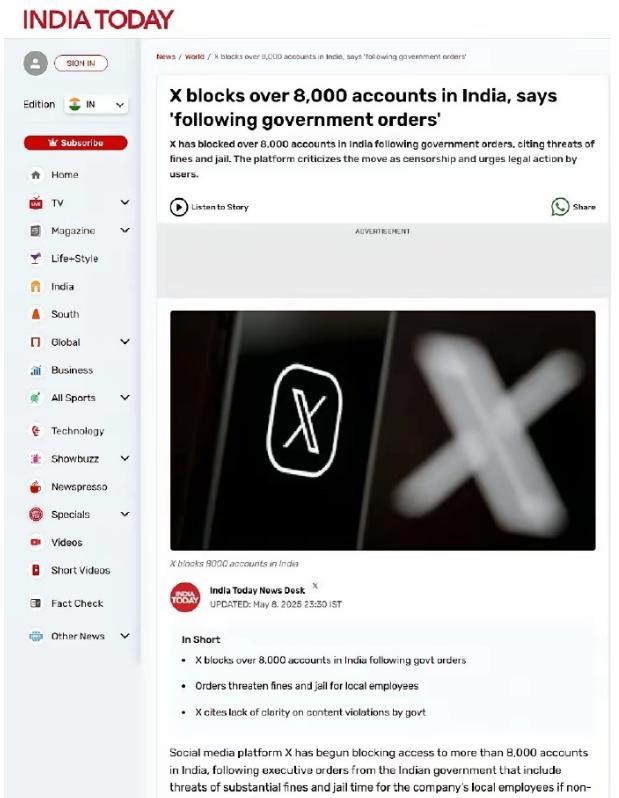Click the X icon beside News Desk

315,586
